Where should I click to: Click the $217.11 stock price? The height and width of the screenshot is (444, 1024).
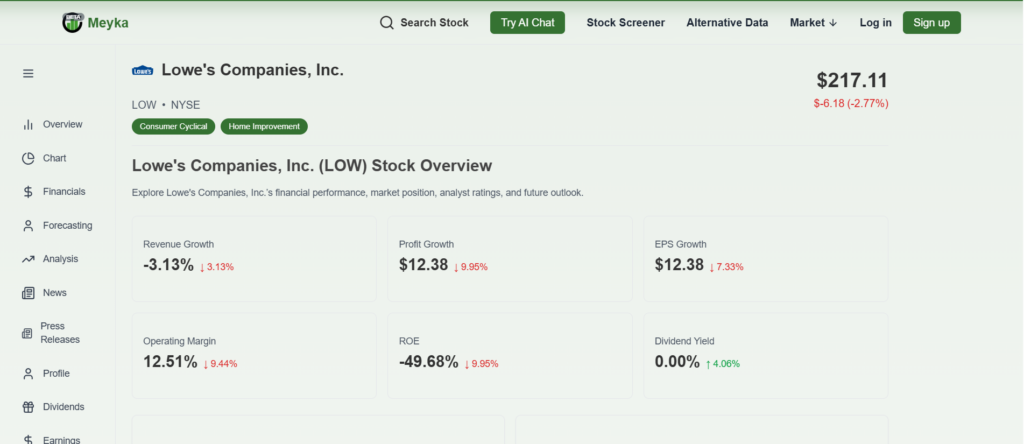point(852,81)
